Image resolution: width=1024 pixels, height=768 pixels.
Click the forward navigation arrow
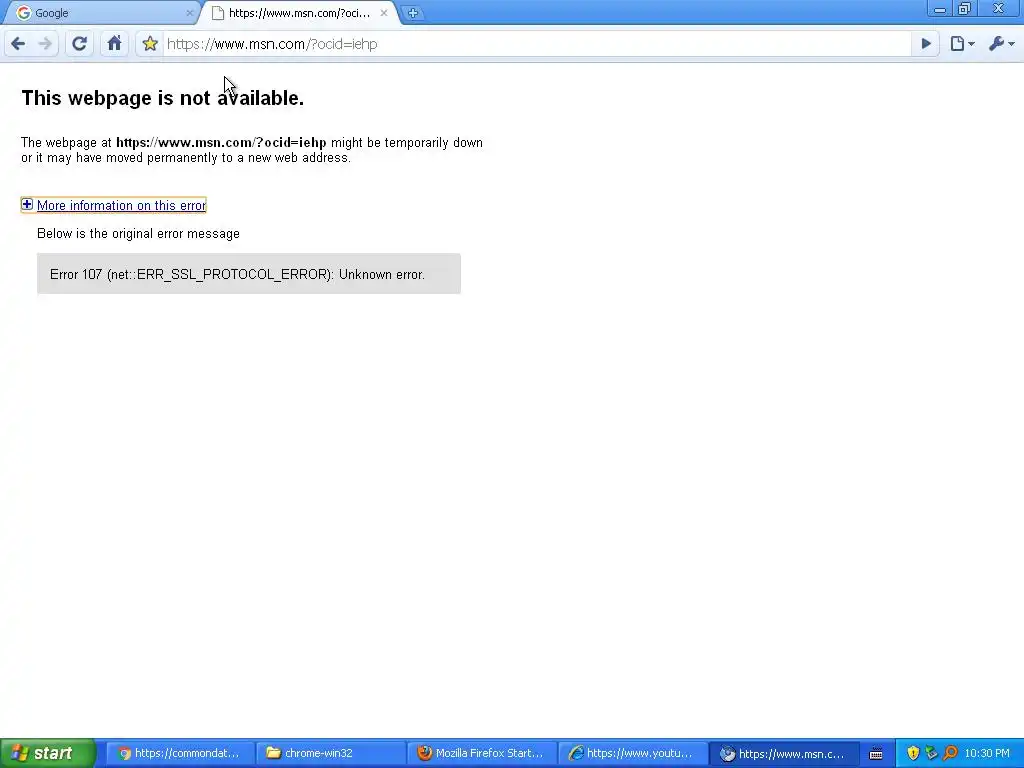[x=45, y=44]
